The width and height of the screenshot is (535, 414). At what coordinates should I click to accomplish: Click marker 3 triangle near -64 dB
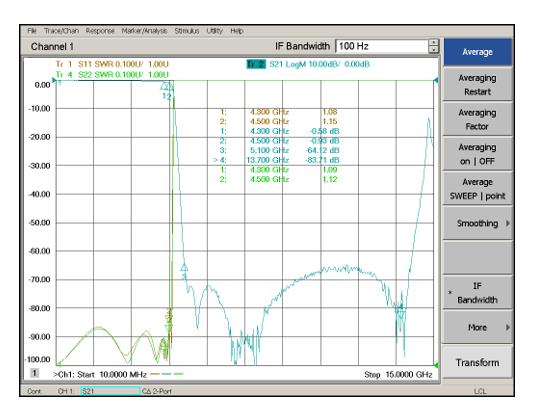[x=184, y=267]
